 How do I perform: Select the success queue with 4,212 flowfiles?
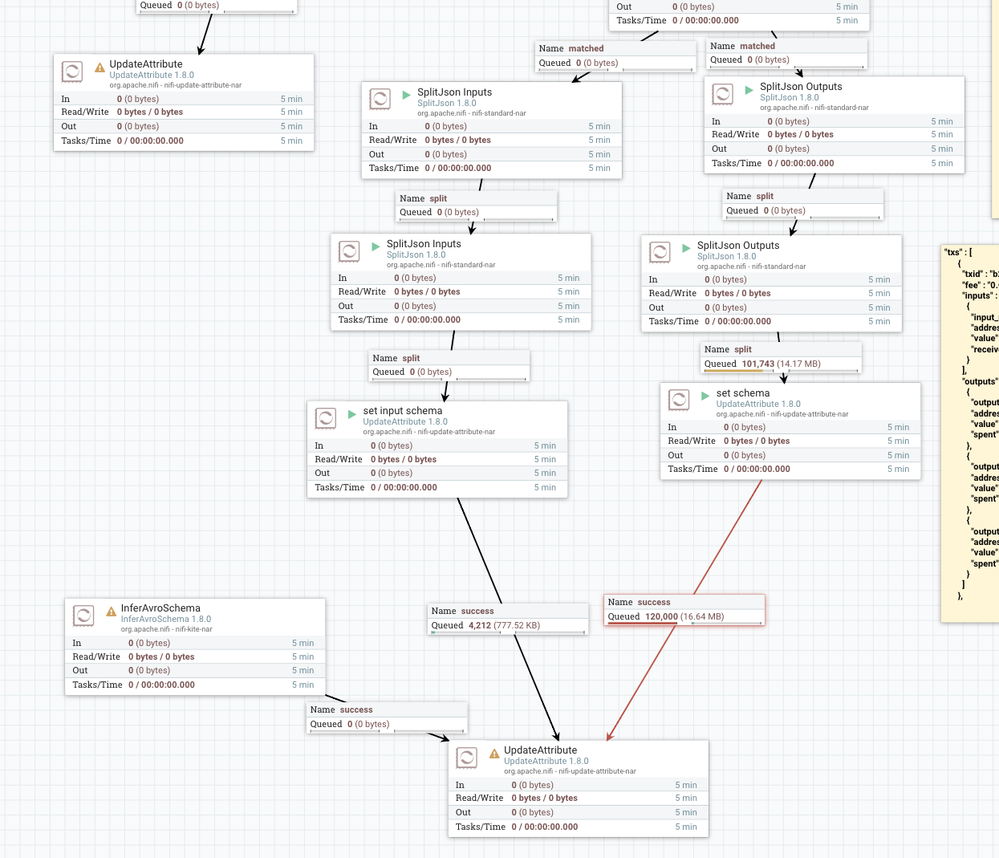(508, 618)
